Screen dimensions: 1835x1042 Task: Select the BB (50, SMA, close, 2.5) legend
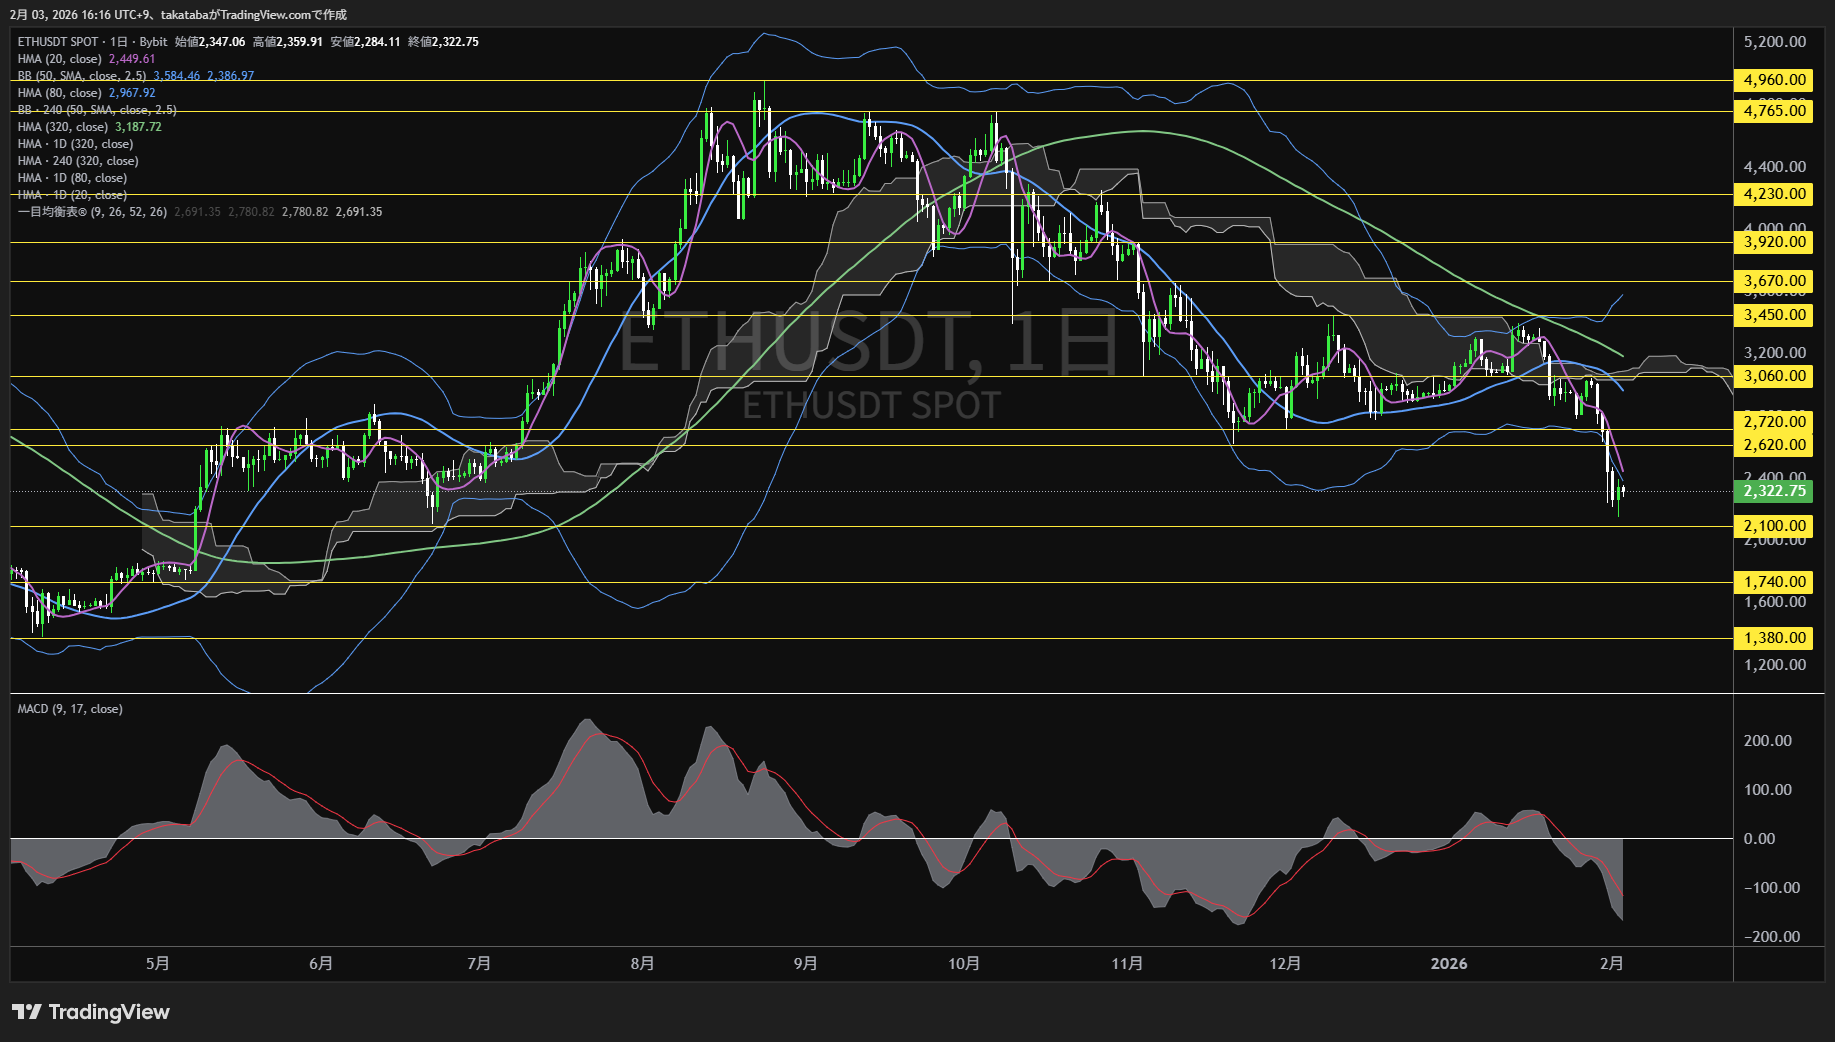point(82,76)
